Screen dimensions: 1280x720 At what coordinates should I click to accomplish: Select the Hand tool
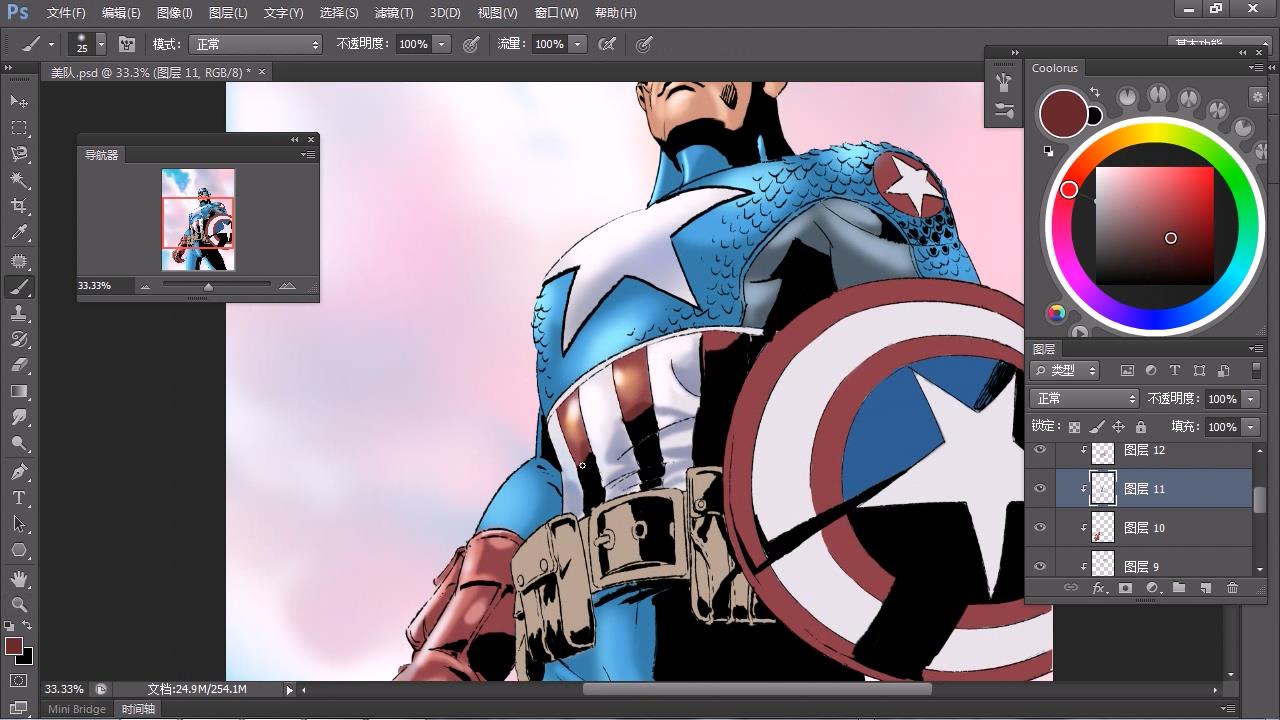tap(19, 579)
